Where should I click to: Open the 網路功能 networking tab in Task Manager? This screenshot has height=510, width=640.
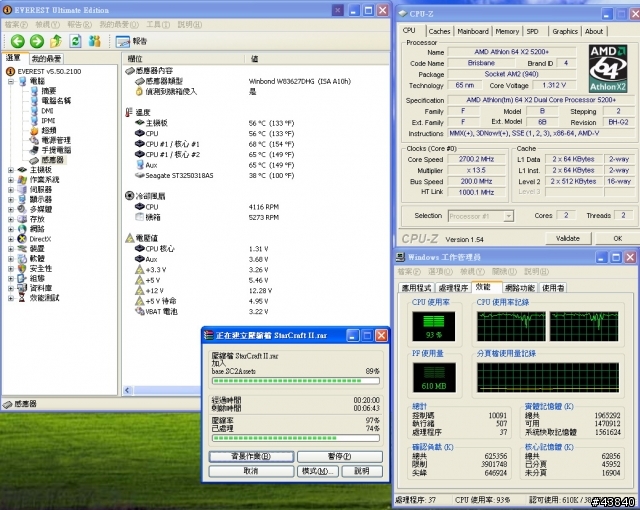(520, 288)
